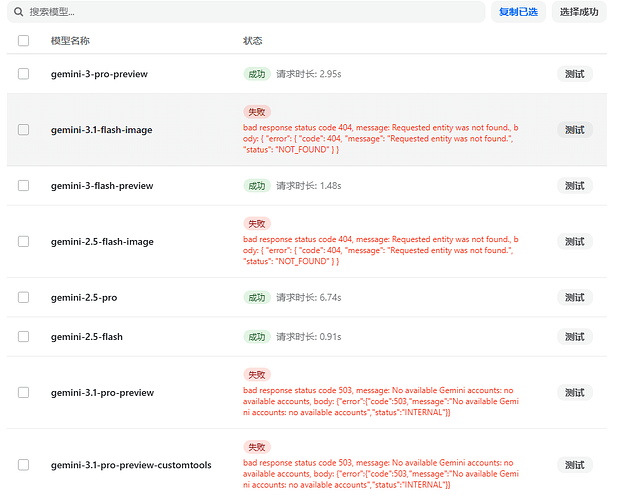This screenshot has width=620, height=500.
Task: Select the gemini-3.1-flash-image model name
Action: pyautogui.click(x=102, y=130)
